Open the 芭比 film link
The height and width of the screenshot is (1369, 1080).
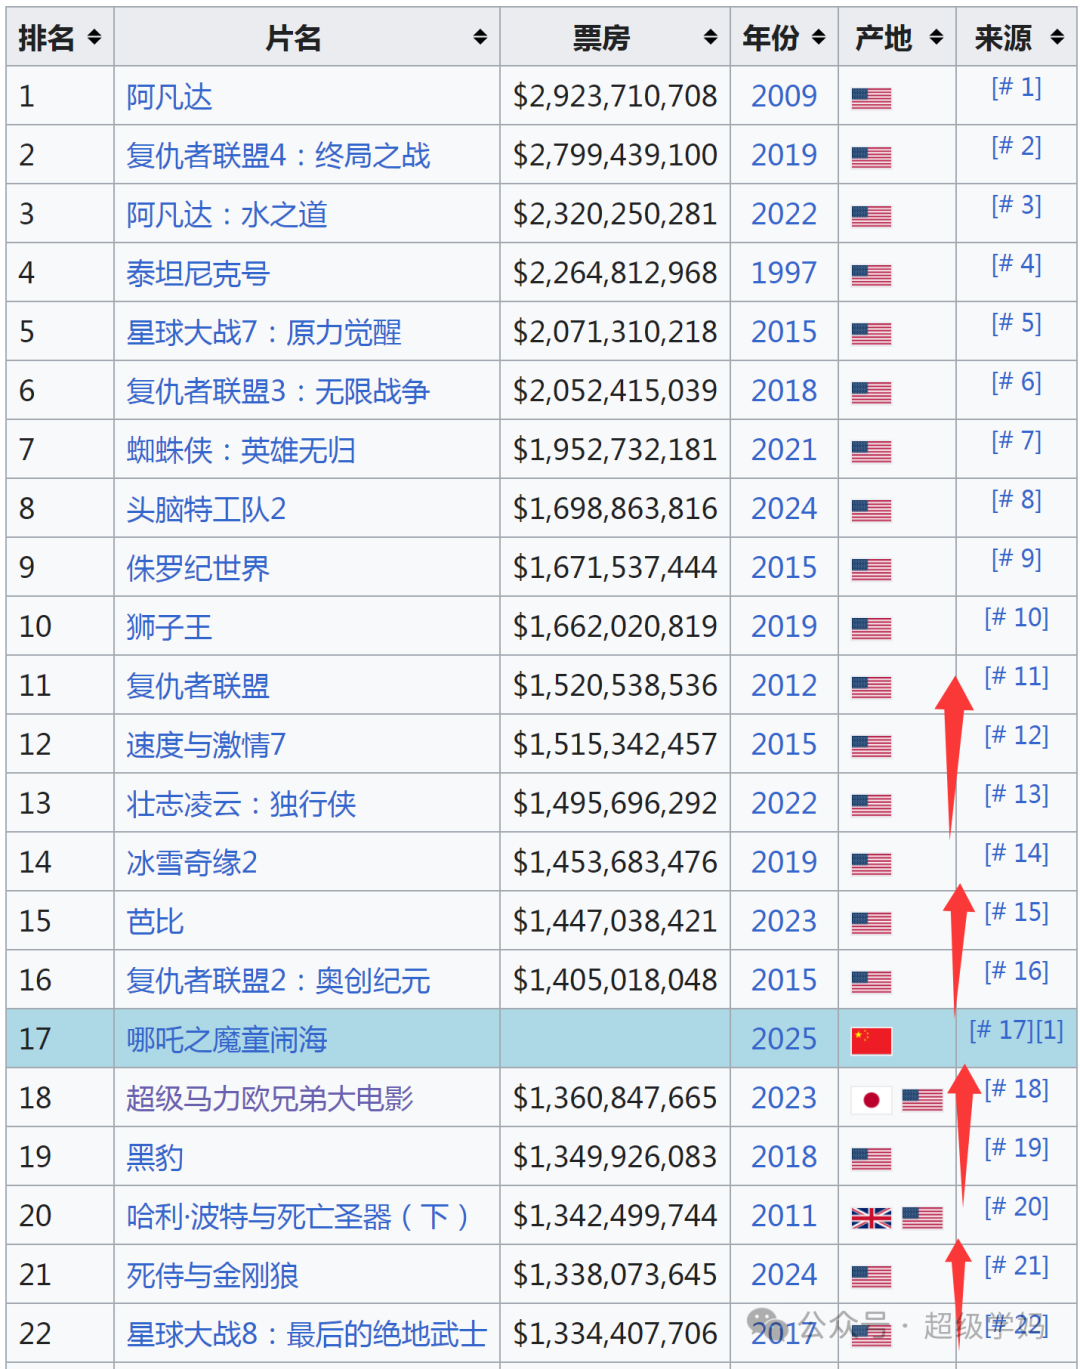click(x=155, y=922)
